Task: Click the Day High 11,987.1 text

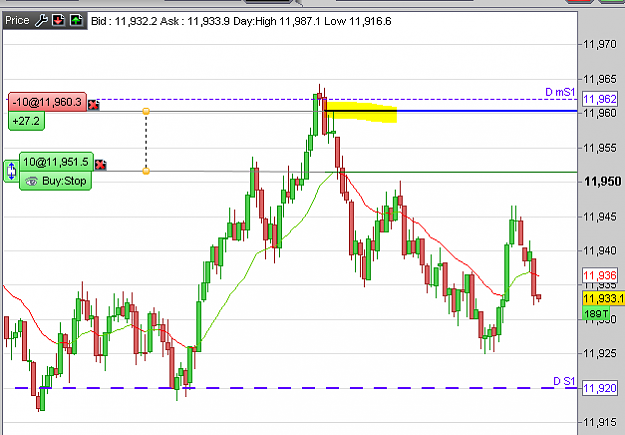Action: [x=277, y=21]
